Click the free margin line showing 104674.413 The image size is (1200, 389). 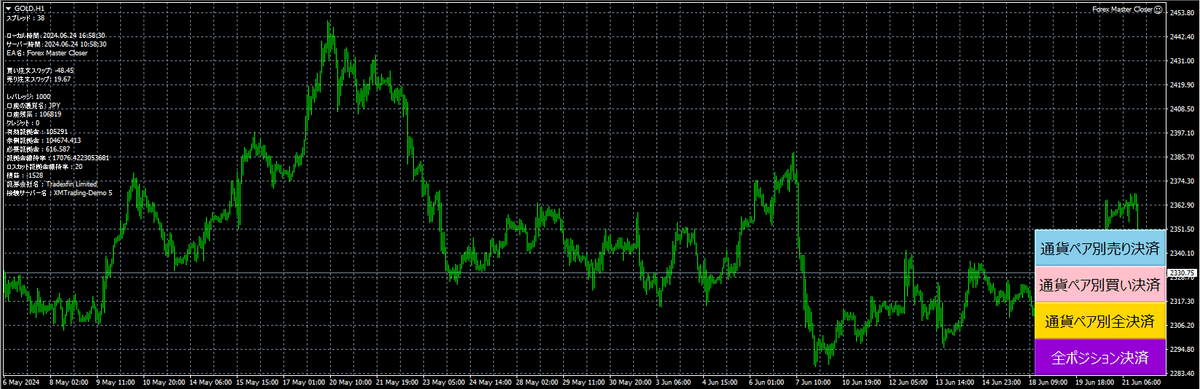(x=43, y=140)
